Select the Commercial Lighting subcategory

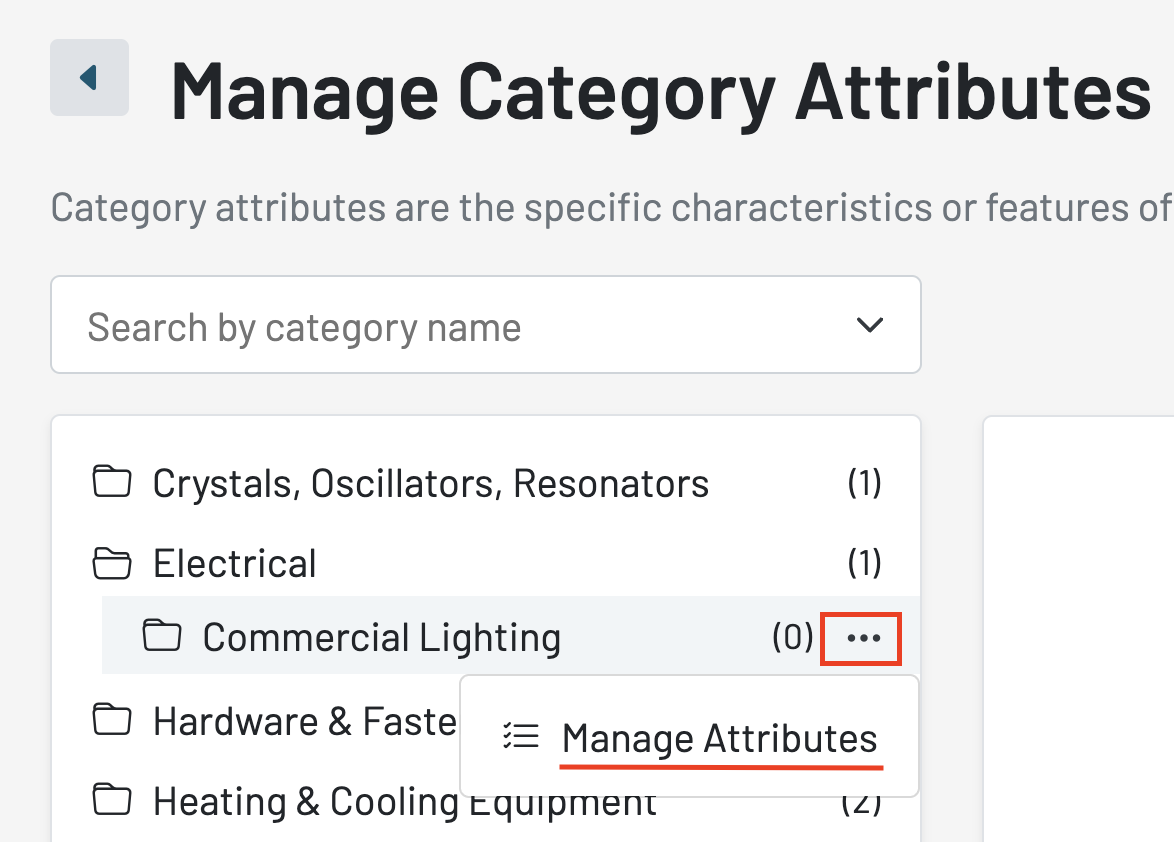(381, 638)
